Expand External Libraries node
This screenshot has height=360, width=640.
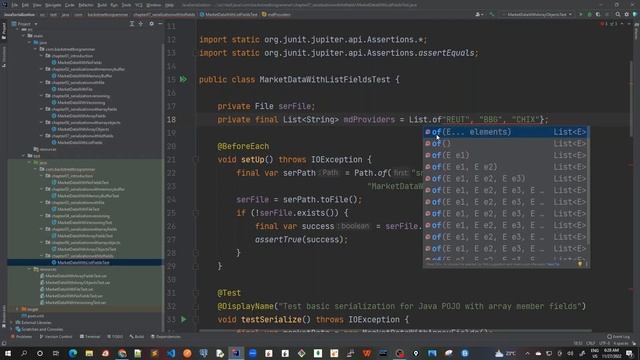pos(11,322)
